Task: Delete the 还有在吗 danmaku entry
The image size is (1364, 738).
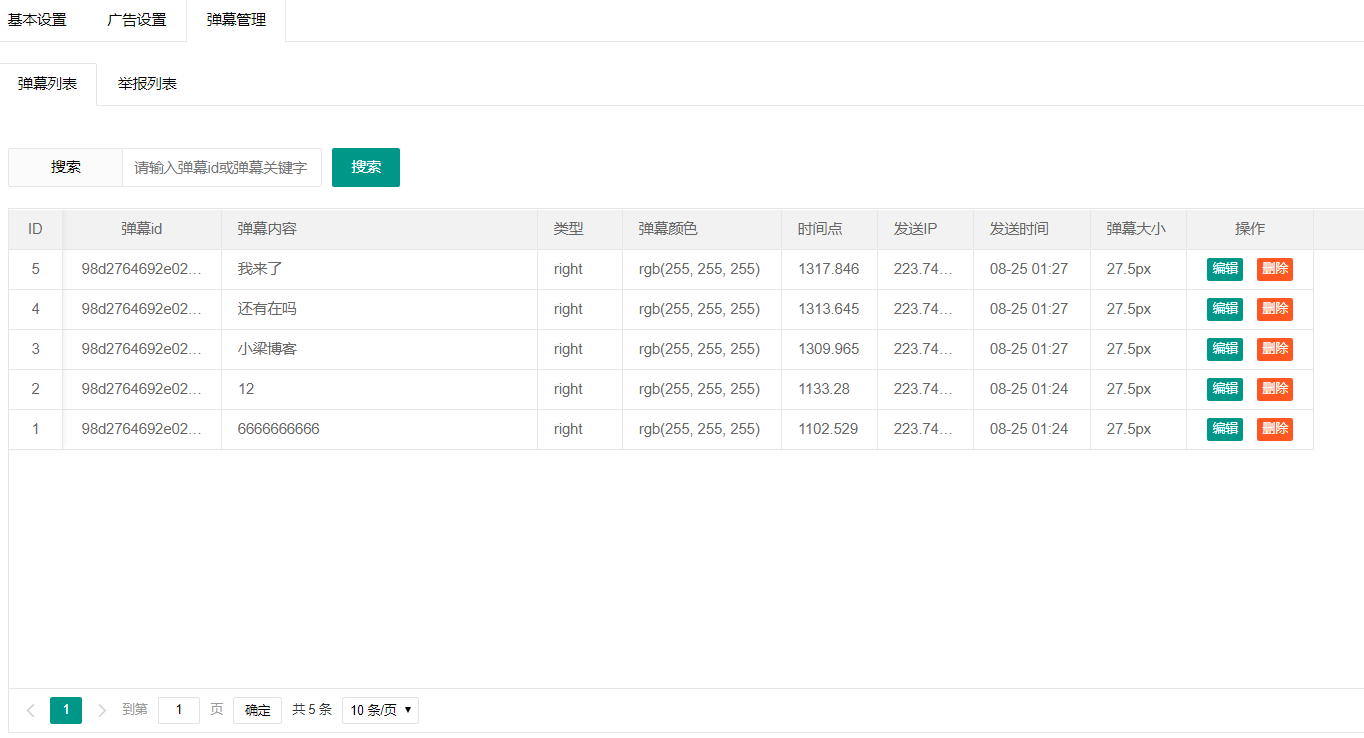Action: pyautogui.click(x=1274, y=309)
